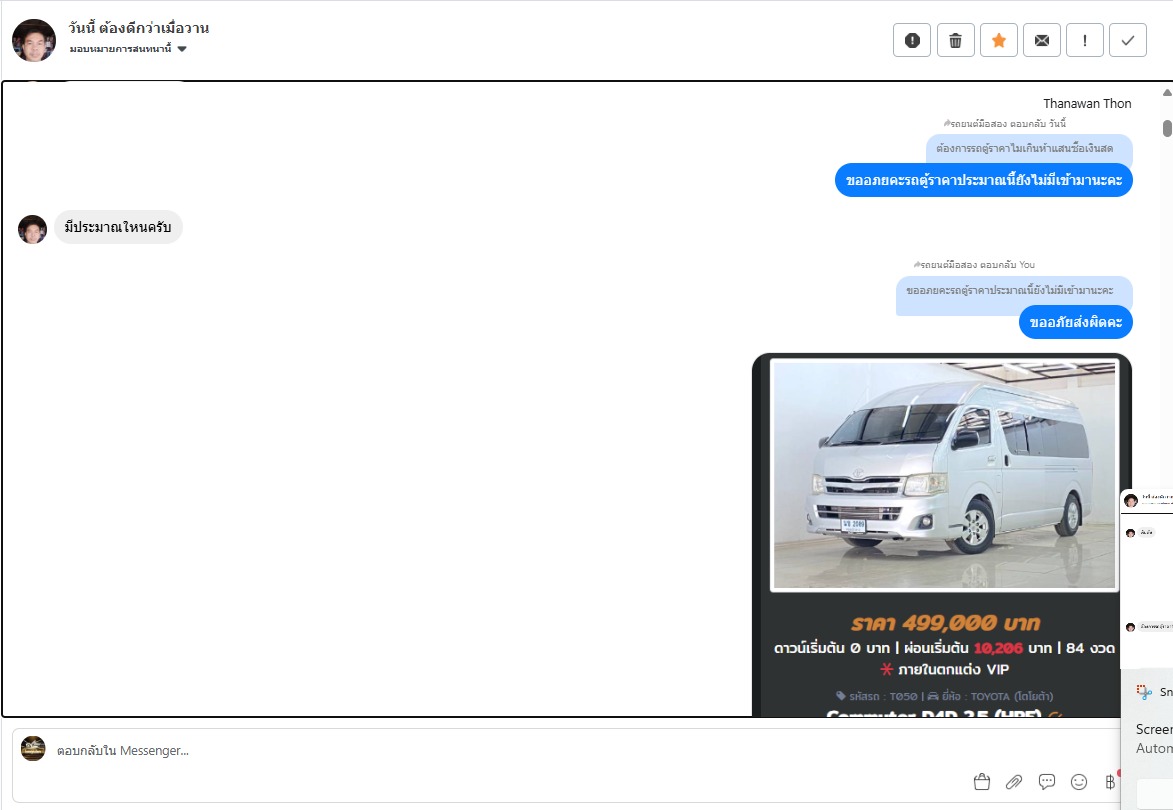The image size is (1173, 810).
Task: Open customer name วันนี้ ต้องดีกว่าเมื่อวาน
Action: [x=138, y=28]
